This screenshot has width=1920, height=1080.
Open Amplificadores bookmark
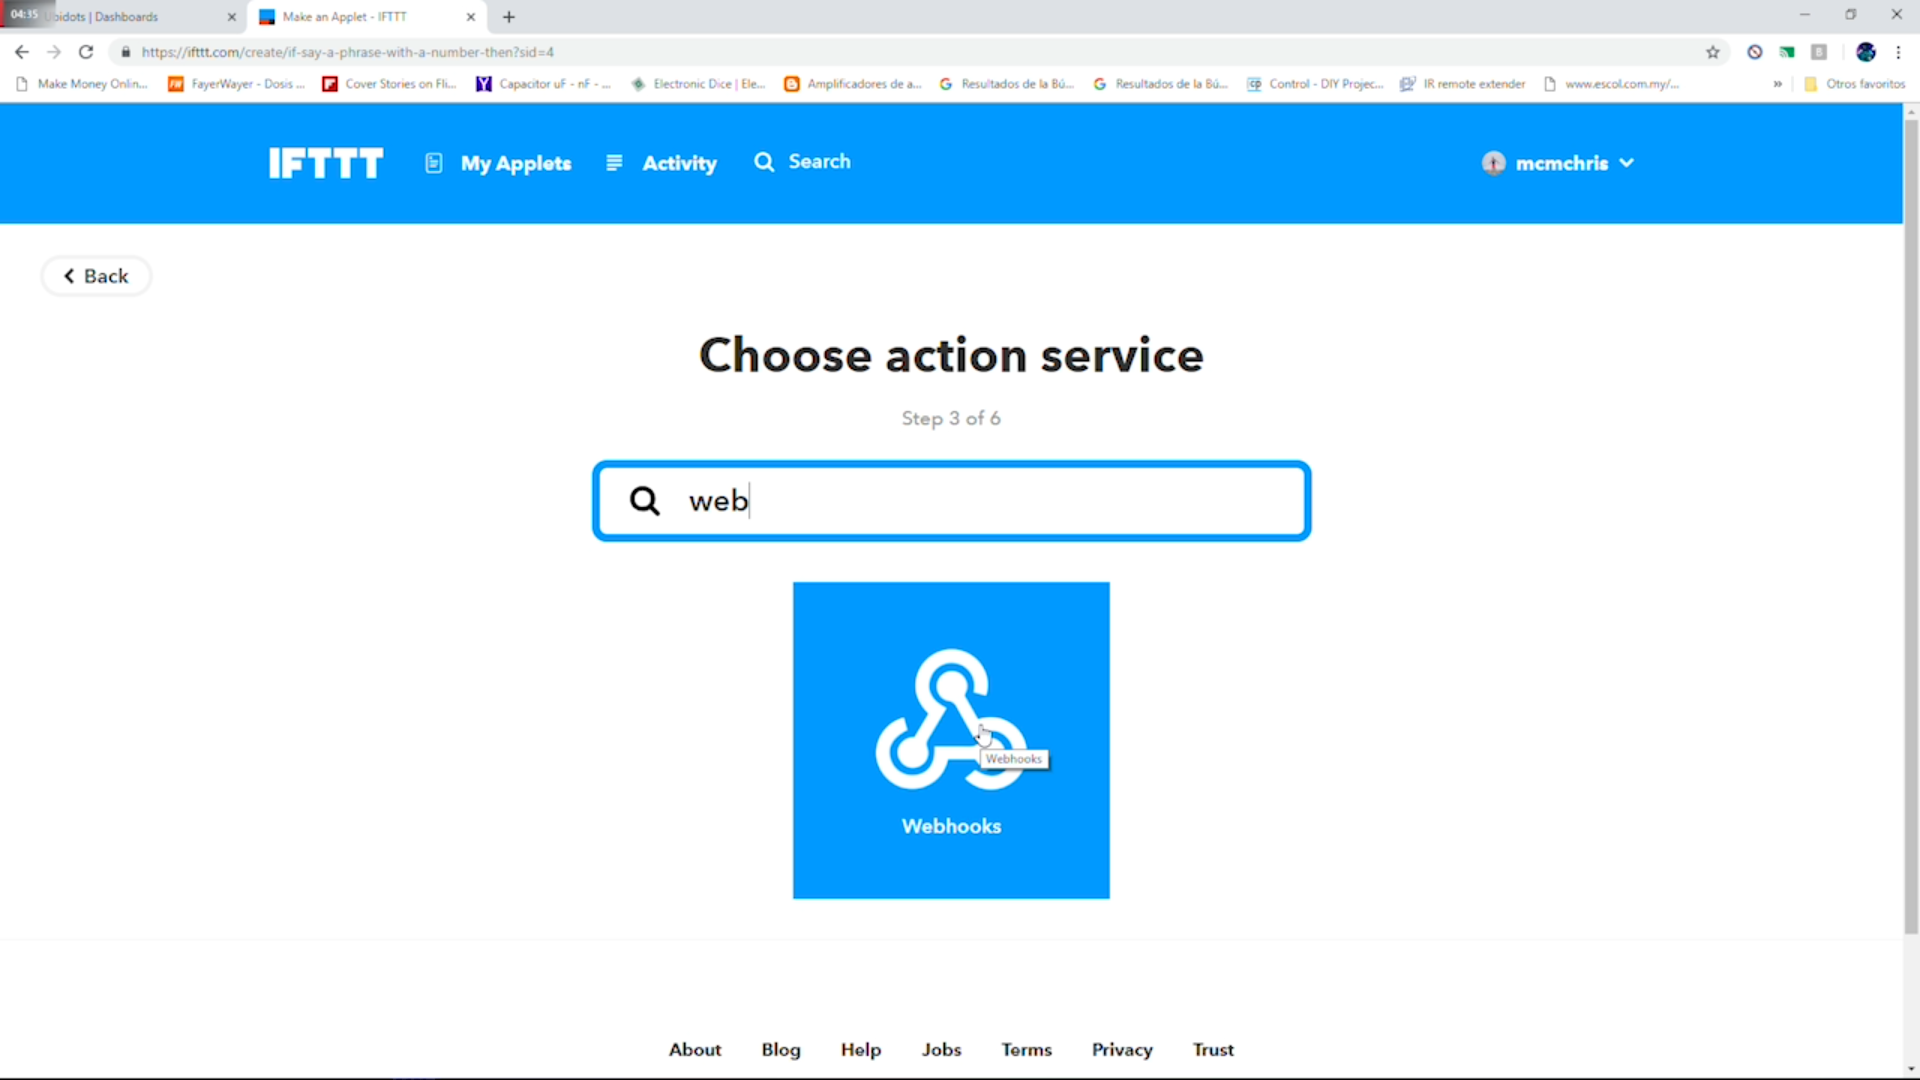(x=853, y=84)
